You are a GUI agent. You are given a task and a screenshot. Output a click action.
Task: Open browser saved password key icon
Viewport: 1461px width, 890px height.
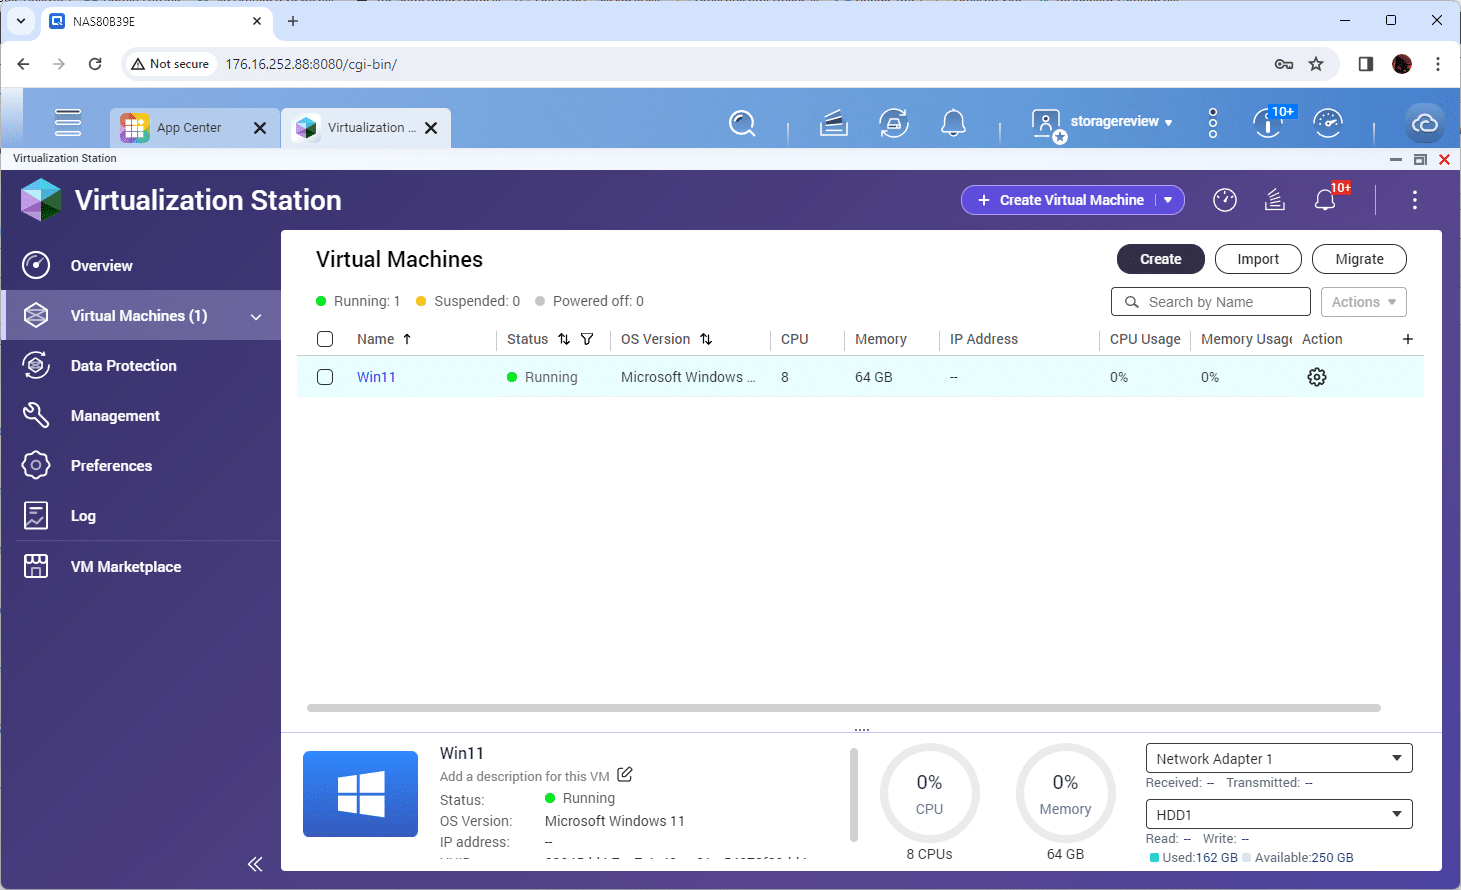click(x=1284, y=64)
